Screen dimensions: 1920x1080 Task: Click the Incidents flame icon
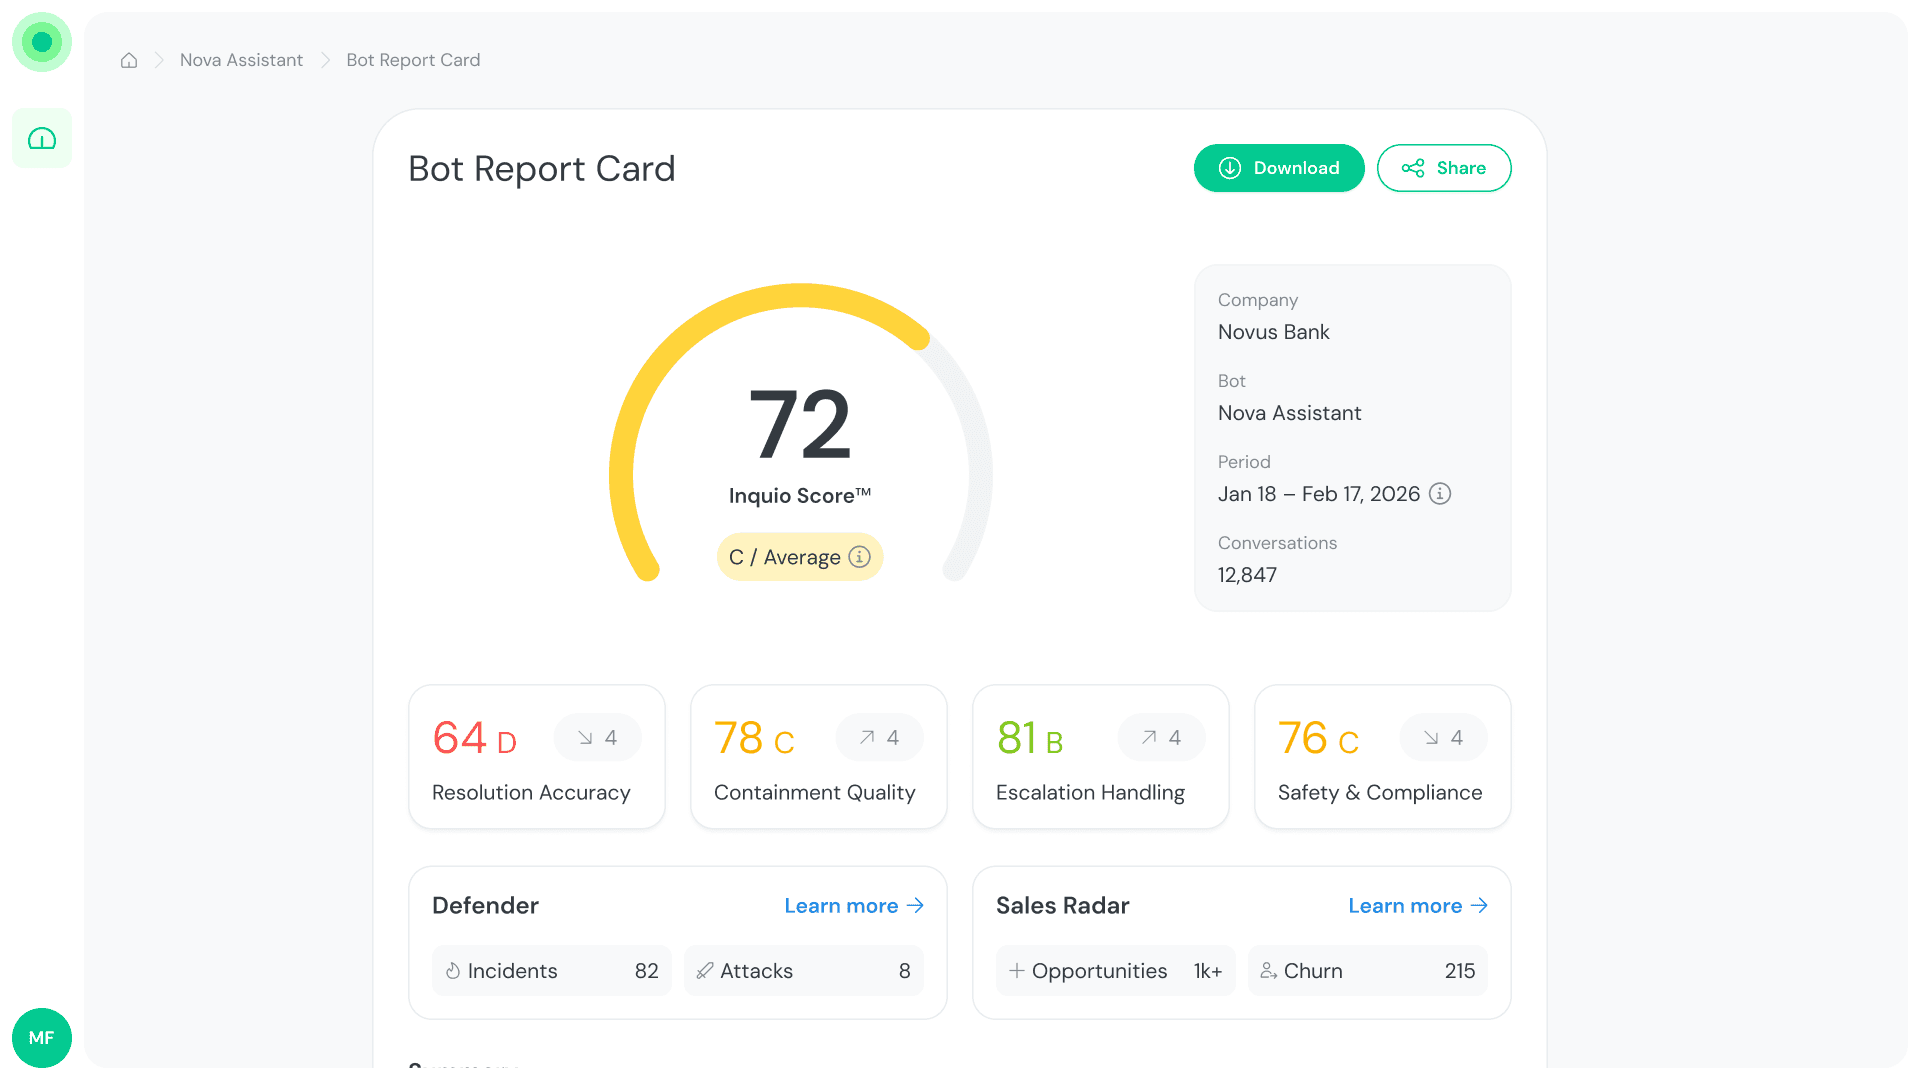(453, 971)
